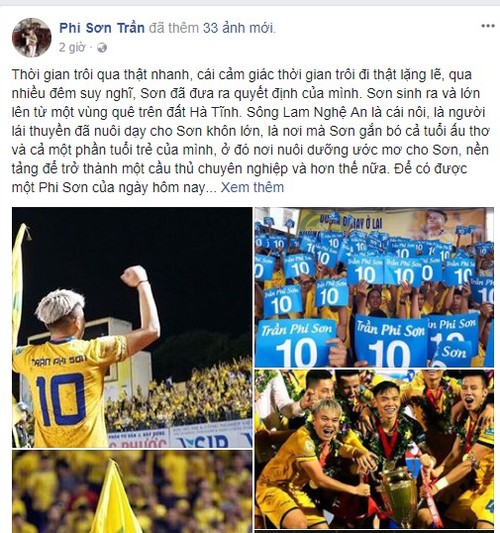Click the public globe privacy icon

(102, 48)
